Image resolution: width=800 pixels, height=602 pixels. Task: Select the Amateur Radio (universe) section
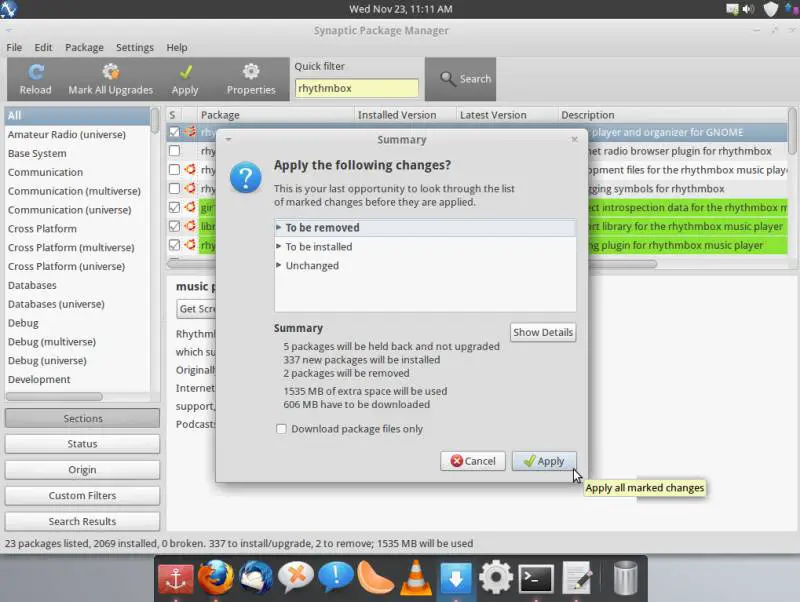click(67, 135)
